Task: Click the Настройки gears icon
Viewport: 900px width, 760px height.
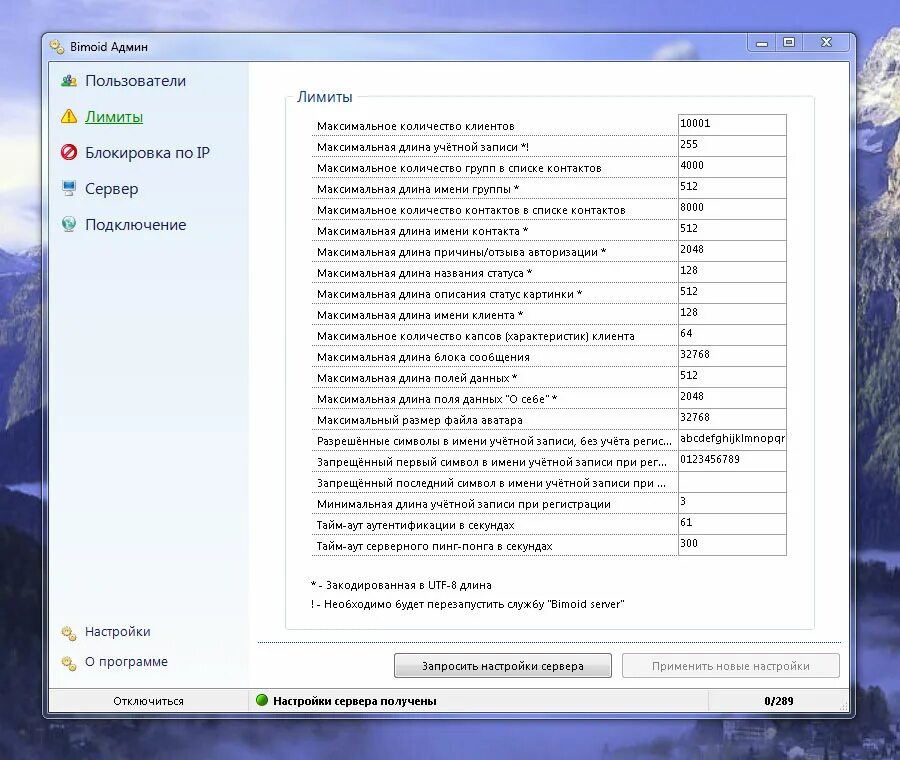Action: click(x=69, y=633)
